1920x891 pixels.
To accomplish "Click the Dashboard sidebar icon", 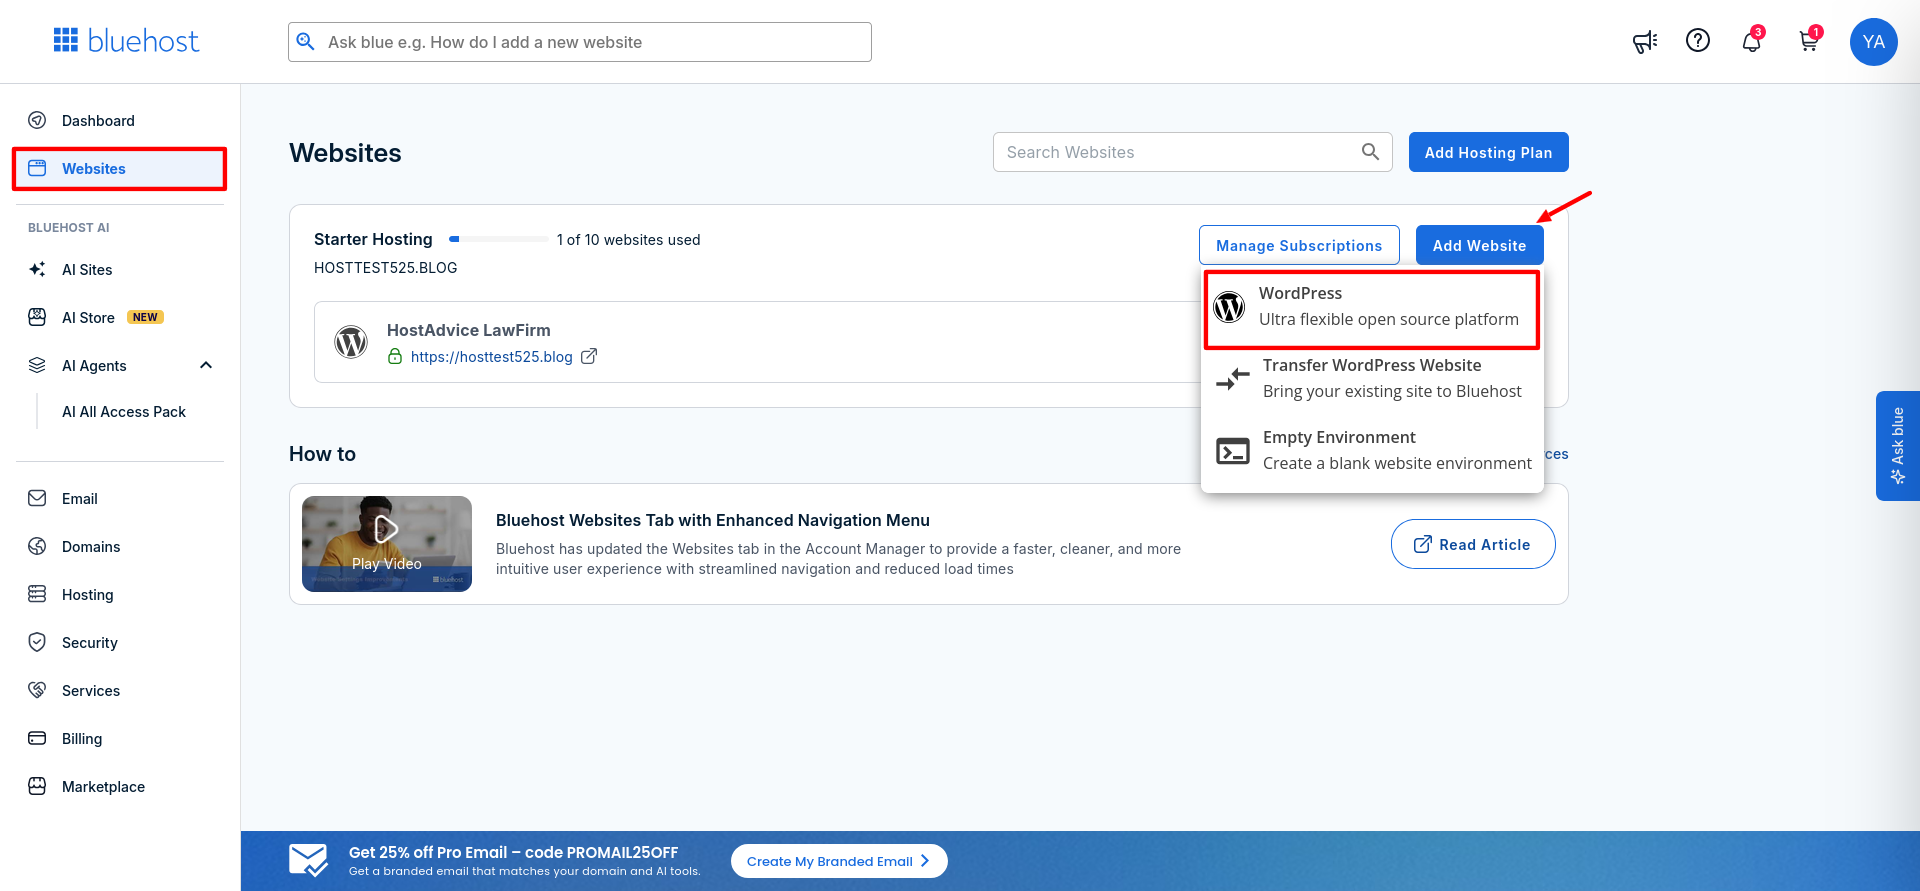I will pyautogui.click(x=37, y=120).
